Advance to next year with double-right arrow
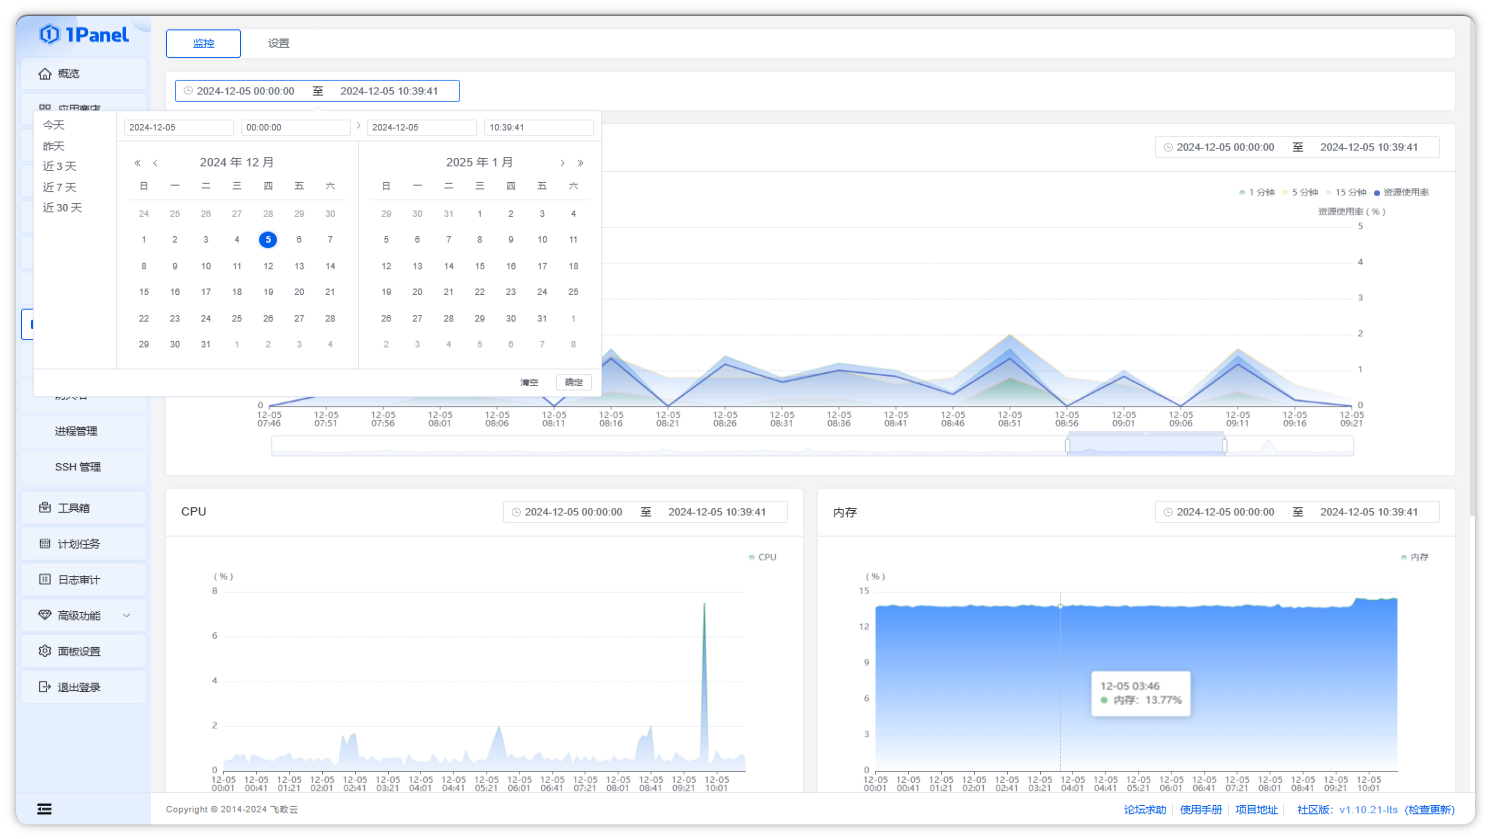Image resolution: width=1491 pixels, height=839 pixels. tap(580, 163)
